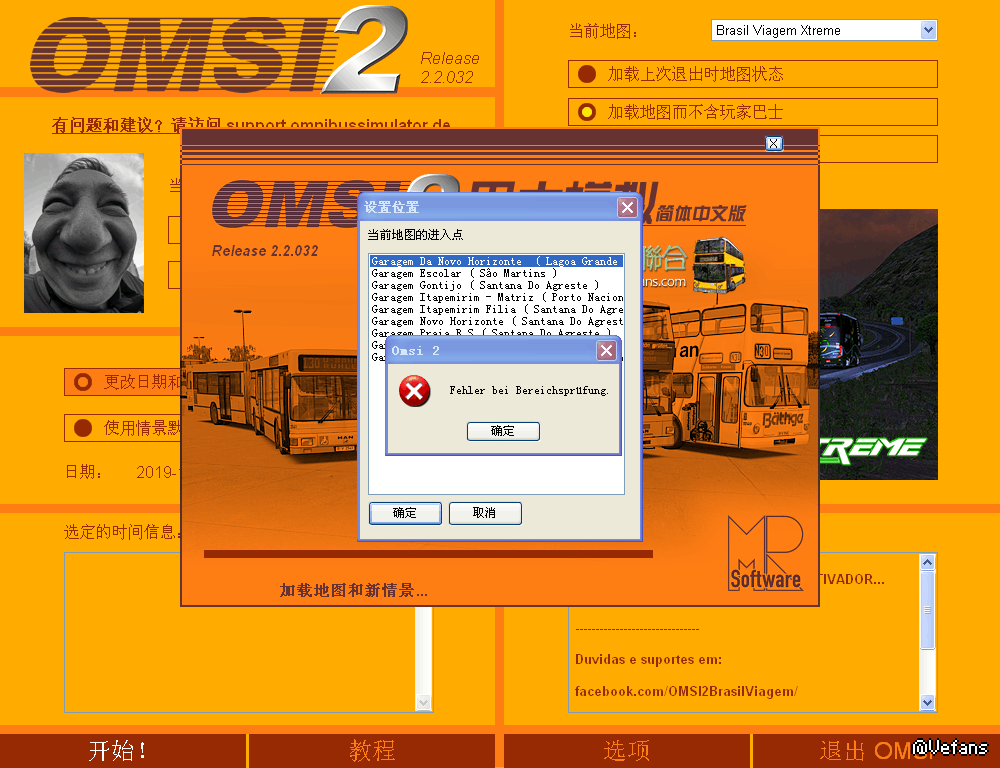Select 加载上次退出时地图状态 radio option
This screenshot has height=768, width=1000.
(753, 74)
